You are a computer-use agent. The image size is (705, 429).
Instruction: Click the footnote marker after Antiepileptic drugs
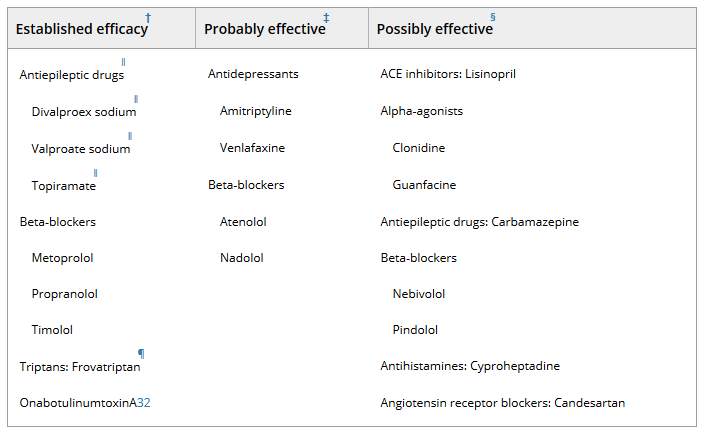124,63
